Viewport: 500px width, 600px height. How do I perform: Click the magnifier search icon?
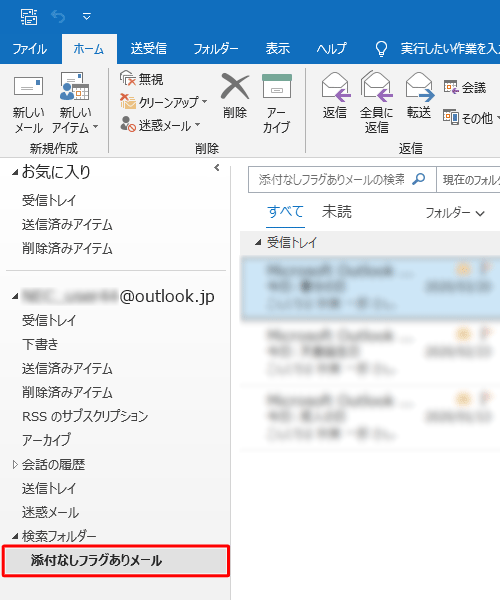419,179
